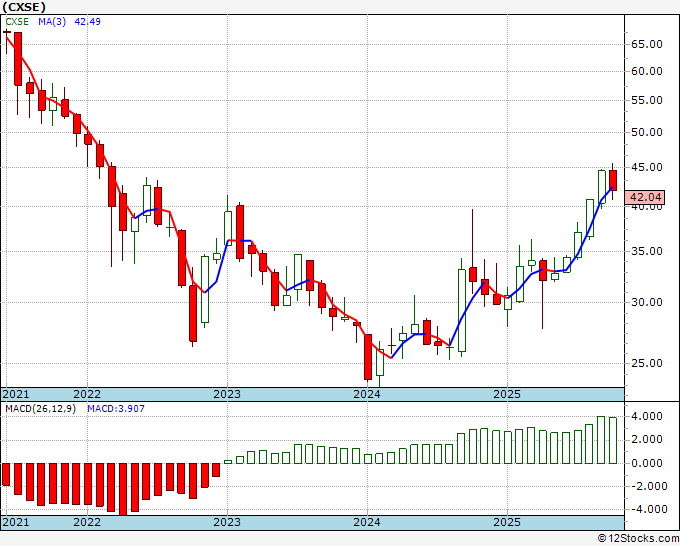Image resolution: width=680 pixels, height=546 pixels.
Task: Click the tallest red candlestick near 65
Action: [x=18, y=59]
